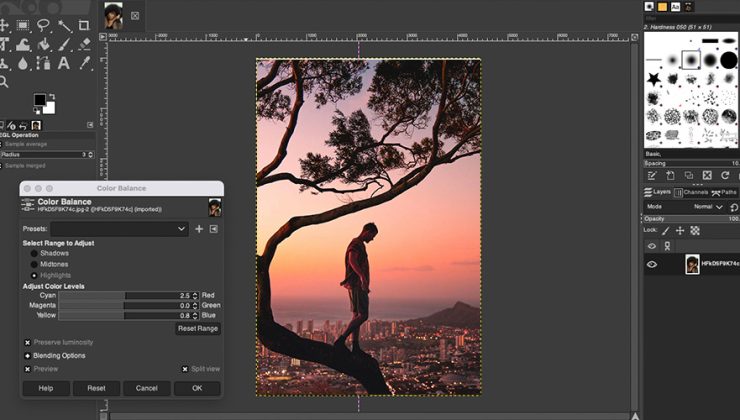
Task: Click the black foreground color swatch
Action: pyautogui.click(x=40, y=100)
